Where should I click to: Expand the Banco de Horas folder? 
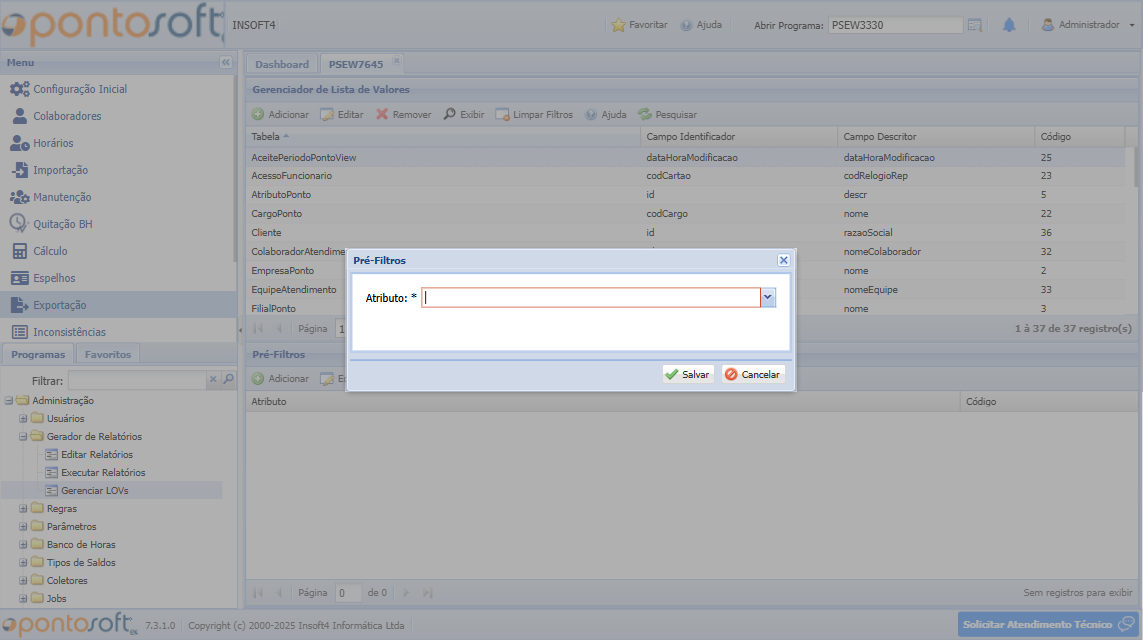(23, 545)
